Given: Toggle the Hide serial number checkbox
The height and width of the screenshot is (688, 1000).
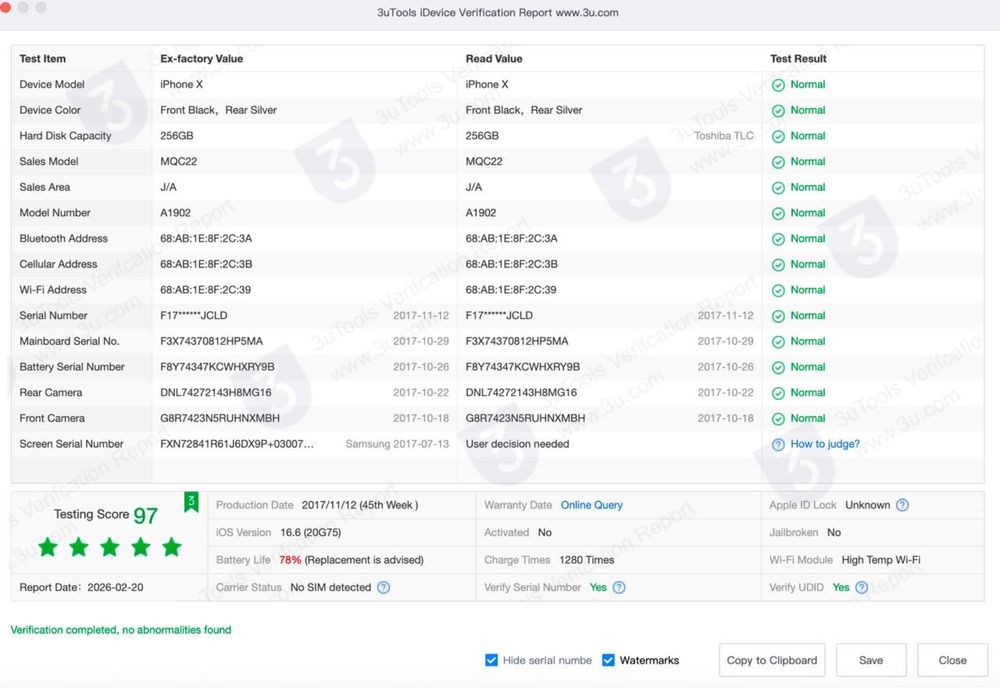Looking at the screenshot, I should (491, 660).
